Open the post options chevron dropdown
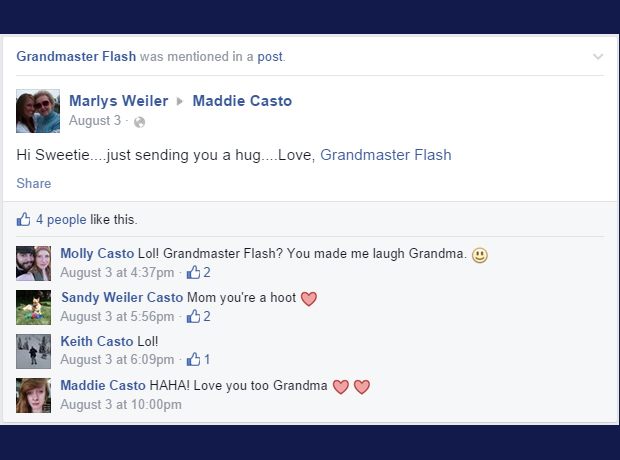Image resolution: width=620 pixels, height=460 pixels. (598, 57)
